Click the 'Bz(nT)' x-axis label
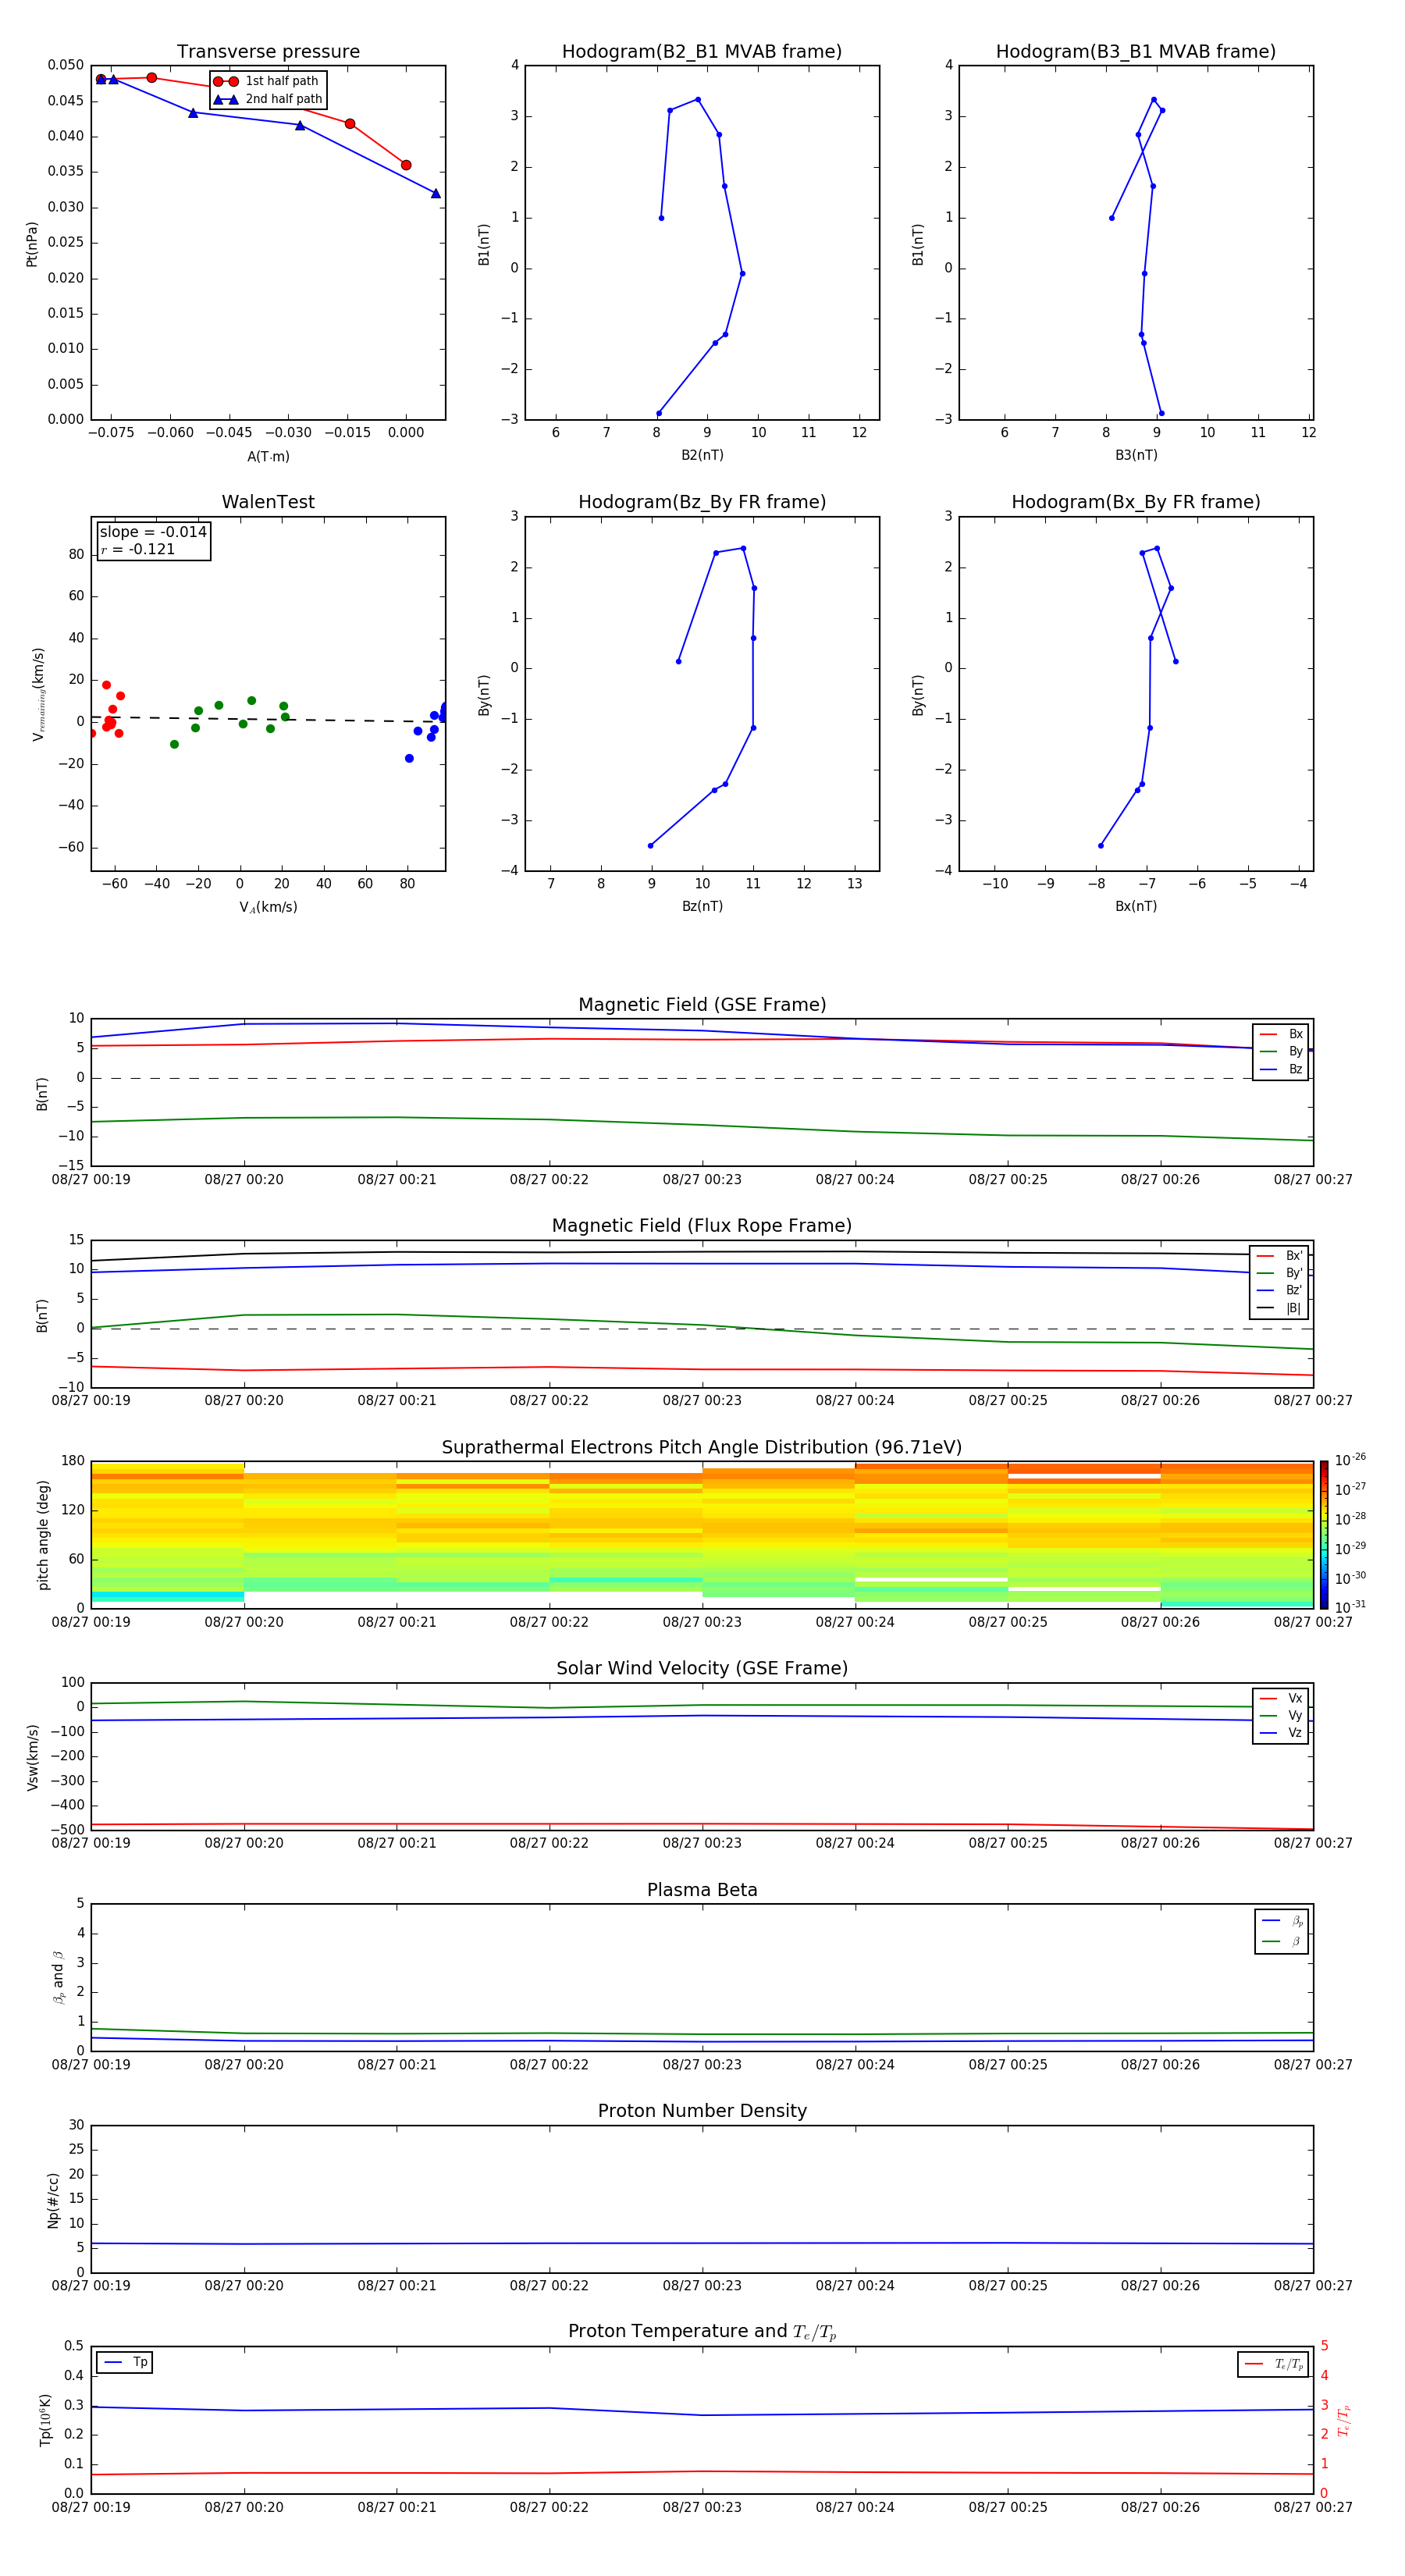1405x2576 pixels. click(x=702, y=907)
